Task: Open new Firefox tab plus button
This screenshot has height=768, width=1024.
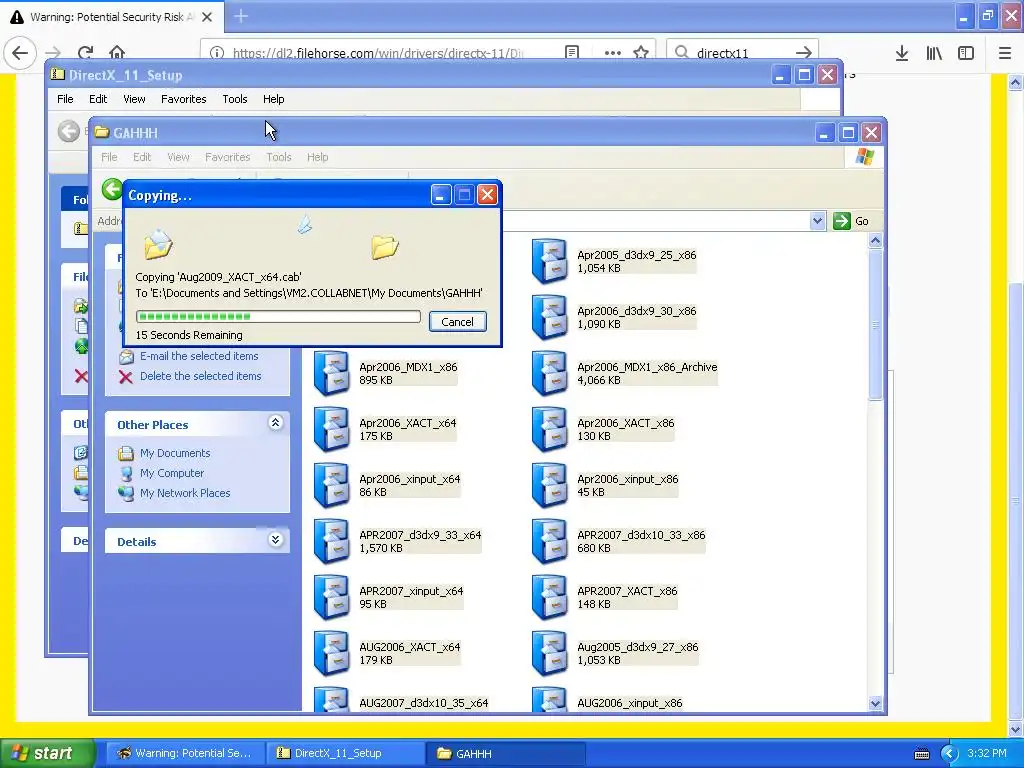Action: click(241, 16)
